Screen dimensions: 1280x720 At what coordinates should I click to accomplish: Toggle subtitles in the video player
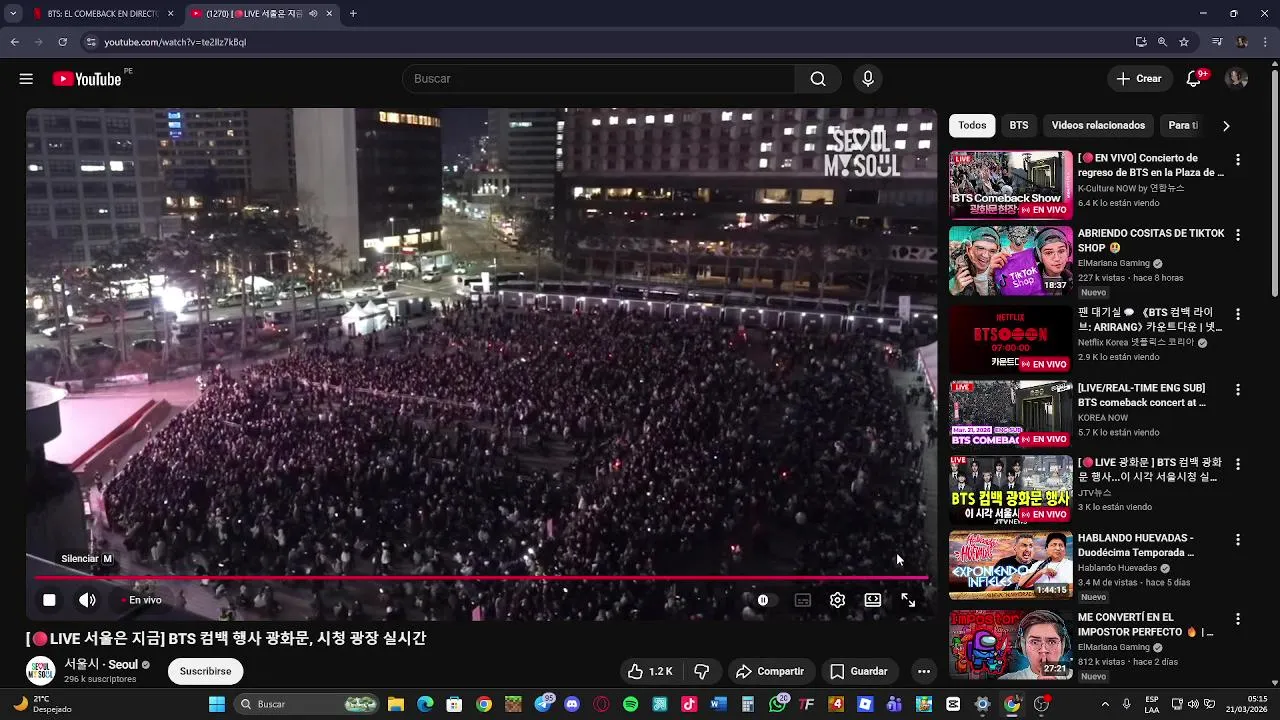pos(803,600)
